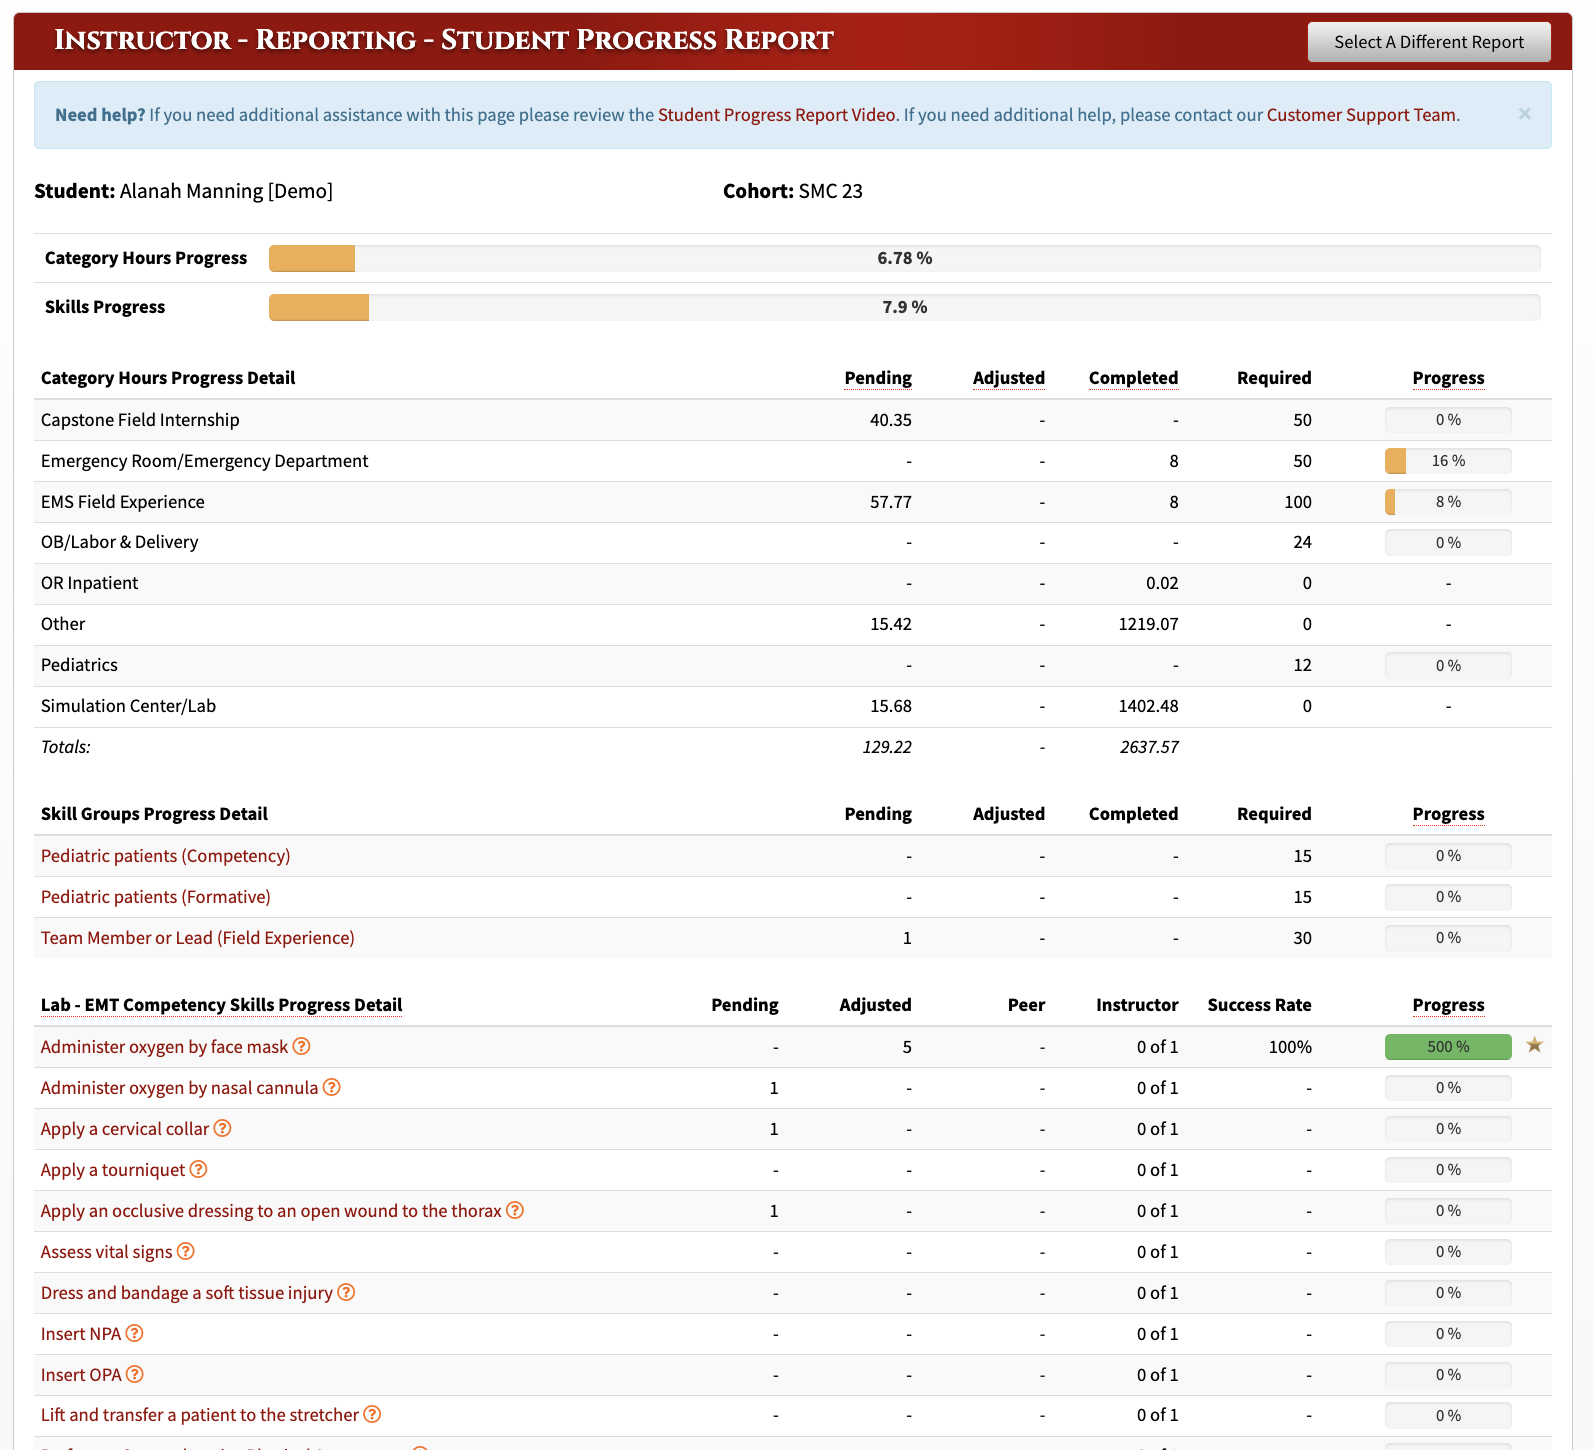This screenshot has width=1594, height=1450.
Task: Open Pediatric patients (Competency) skill group
Action: 166,856
